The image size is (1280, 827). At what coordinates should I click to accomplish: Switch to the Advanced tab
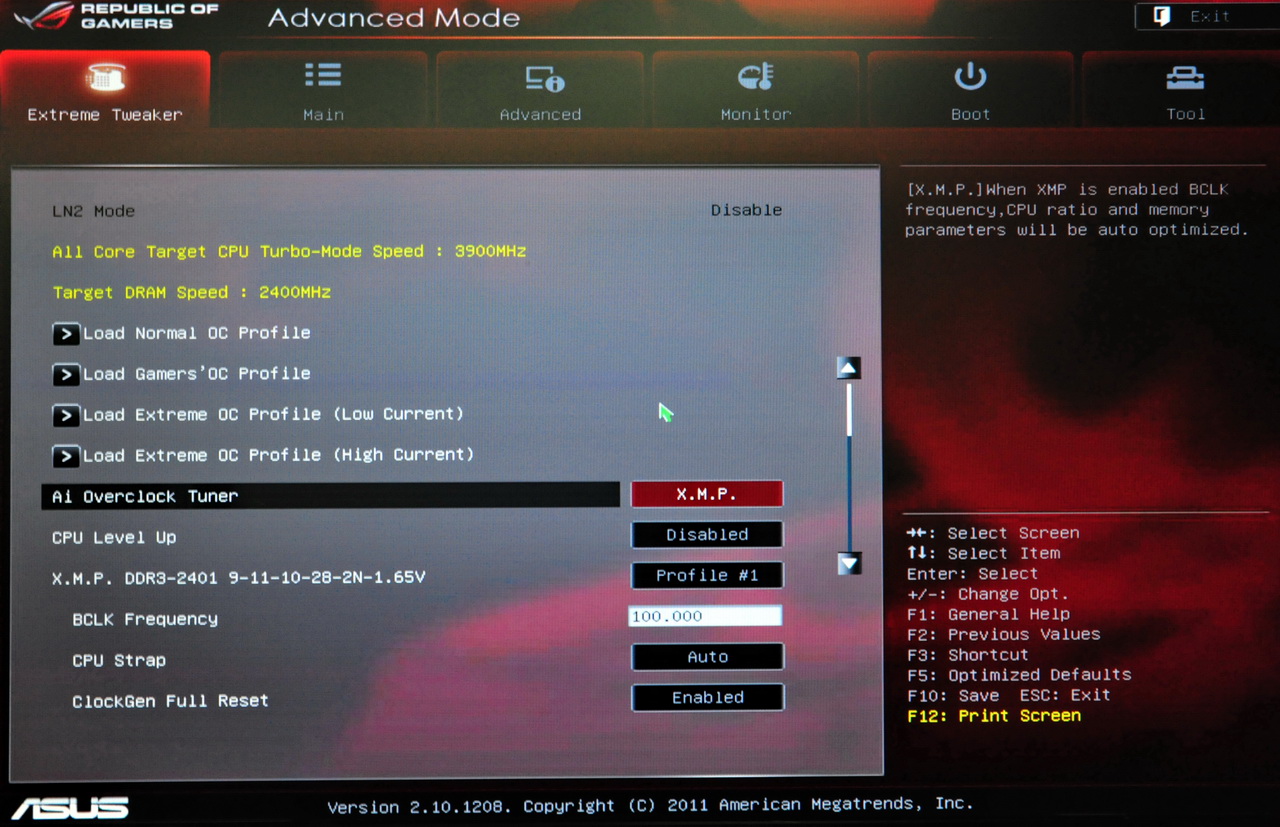(540, 90)
